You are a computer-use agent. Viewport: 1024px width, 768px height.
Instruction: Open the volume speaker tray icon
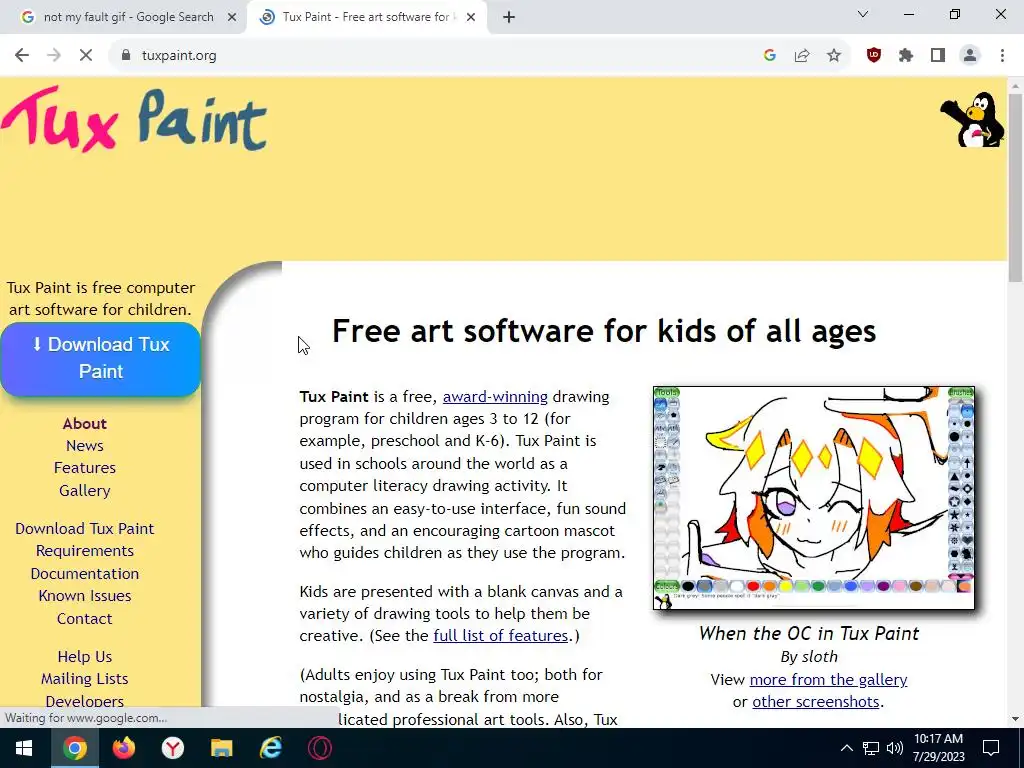895,748
